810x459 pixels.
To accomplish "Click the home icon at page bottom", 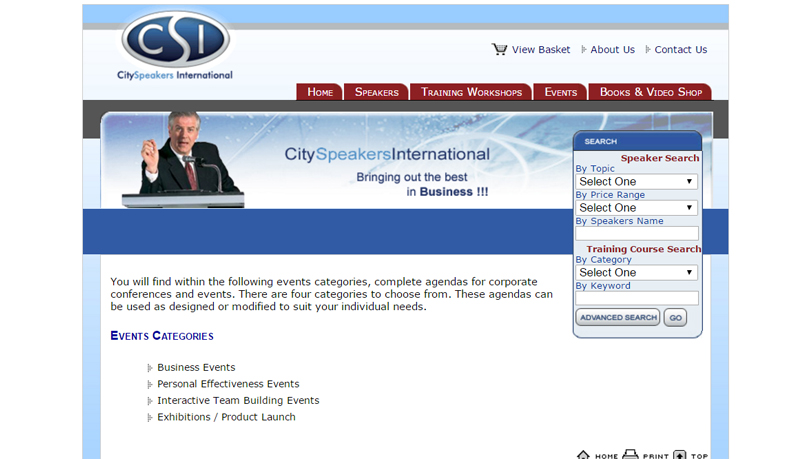I will [583, 455].
